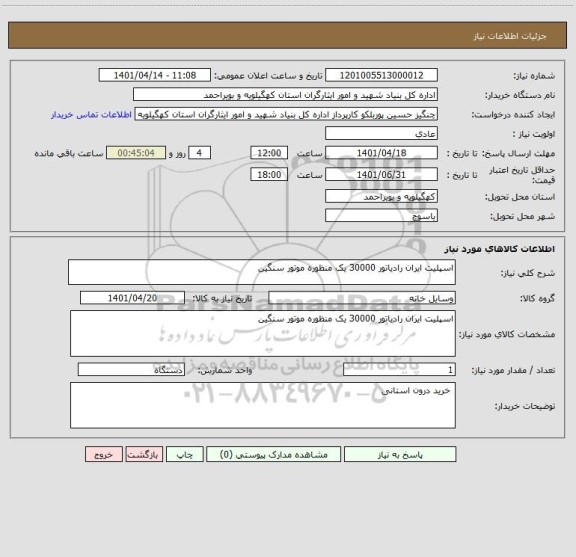Click the ایجاد کننده درخواست field
Image resolution: width=576 pixels, height=557 pixels.
coord(286,114)
